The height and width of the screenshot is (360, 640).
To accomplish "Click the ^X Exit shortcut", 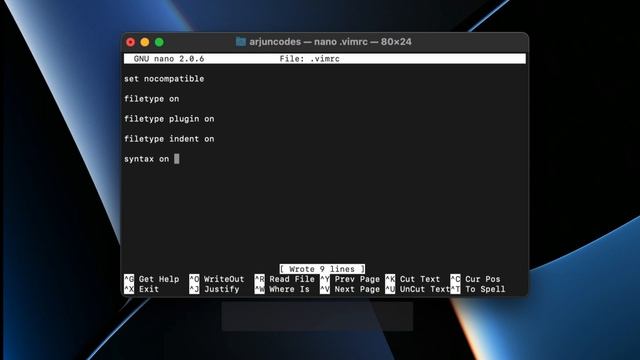I will [x=141, y=289].
